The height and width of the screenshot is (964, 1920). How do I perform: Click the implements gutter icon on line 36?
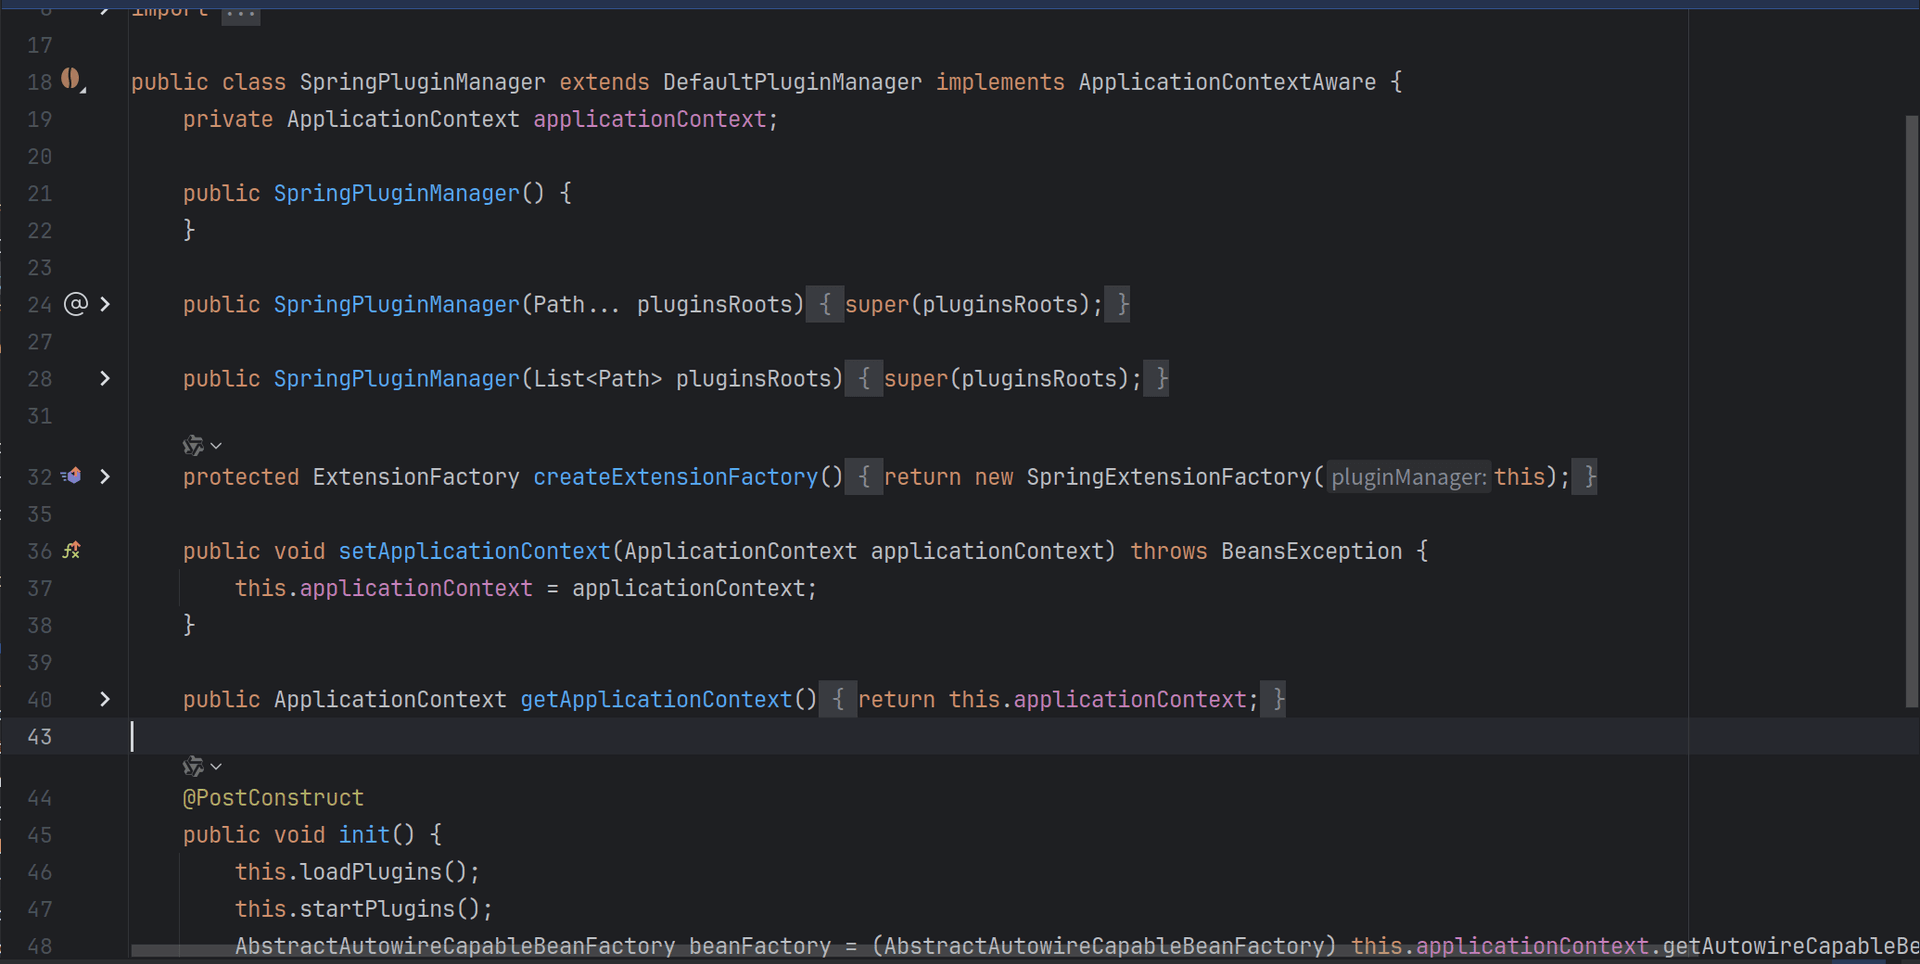[x=72, y=550]
